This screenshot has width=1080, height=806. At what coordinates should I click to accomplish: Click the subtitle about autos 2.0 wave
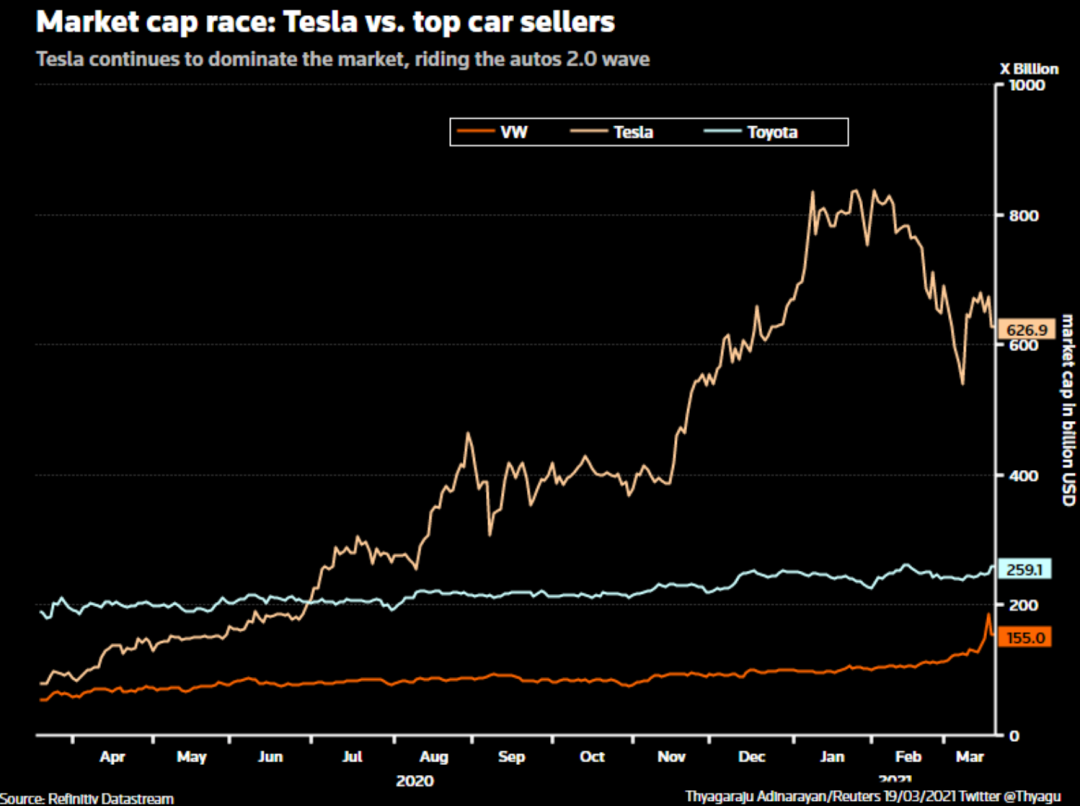342,59
